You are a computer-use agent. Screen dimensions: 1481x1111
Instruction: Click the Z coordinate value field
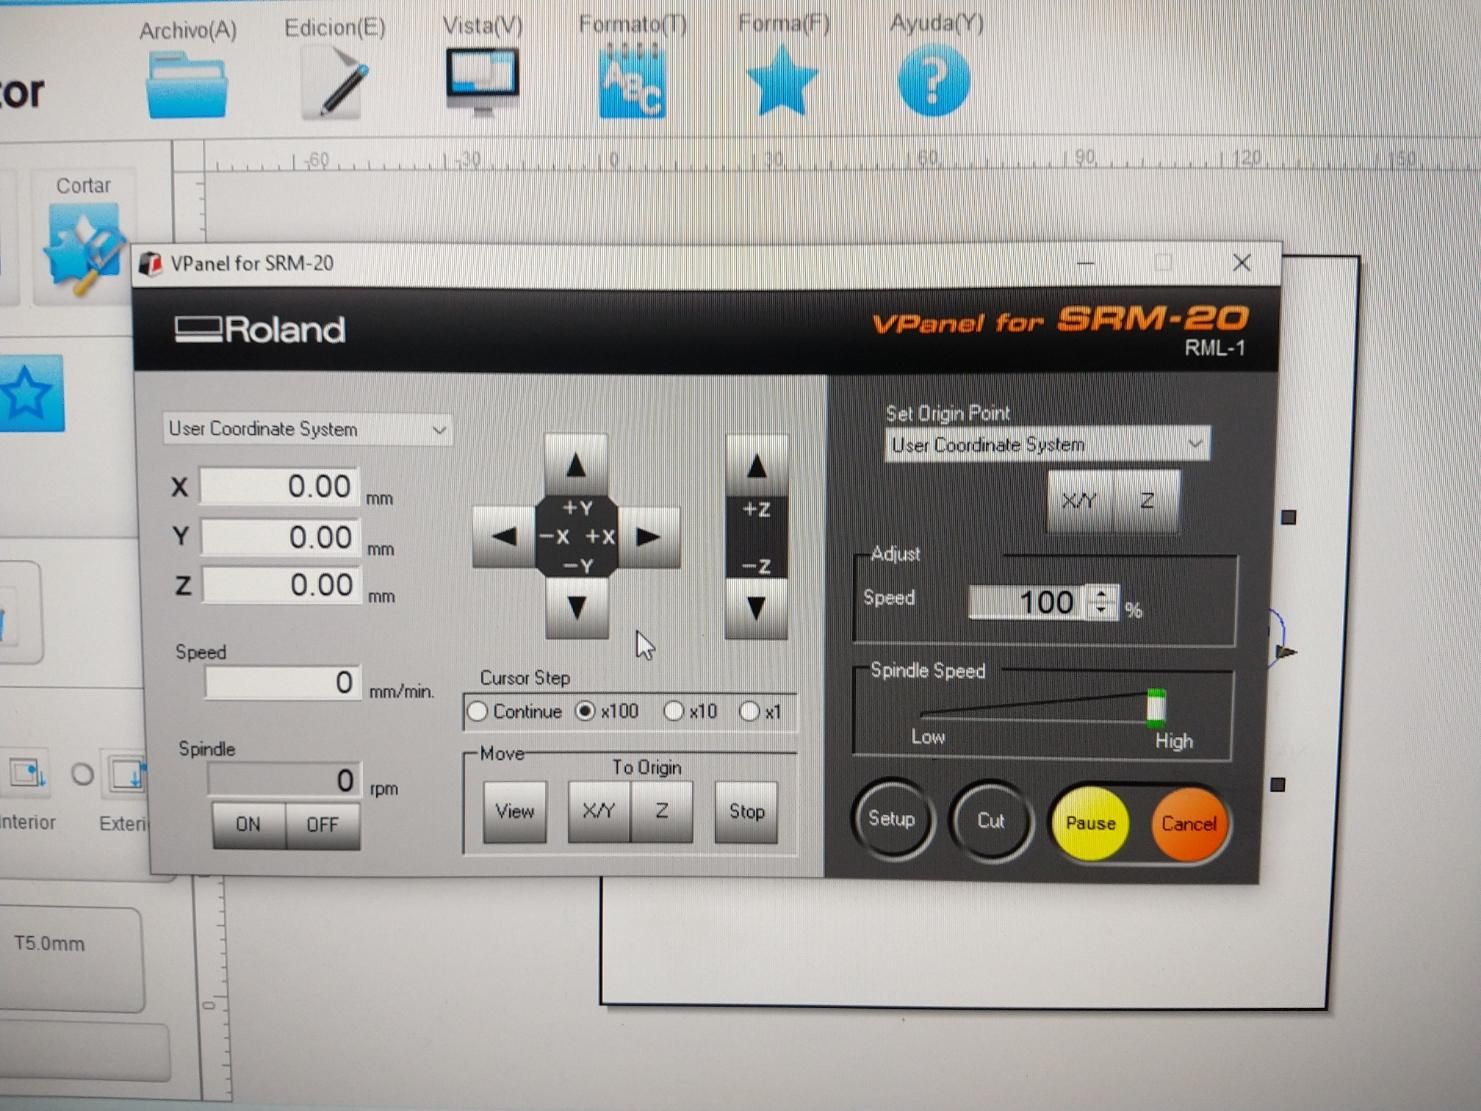[x=282, y=585]
